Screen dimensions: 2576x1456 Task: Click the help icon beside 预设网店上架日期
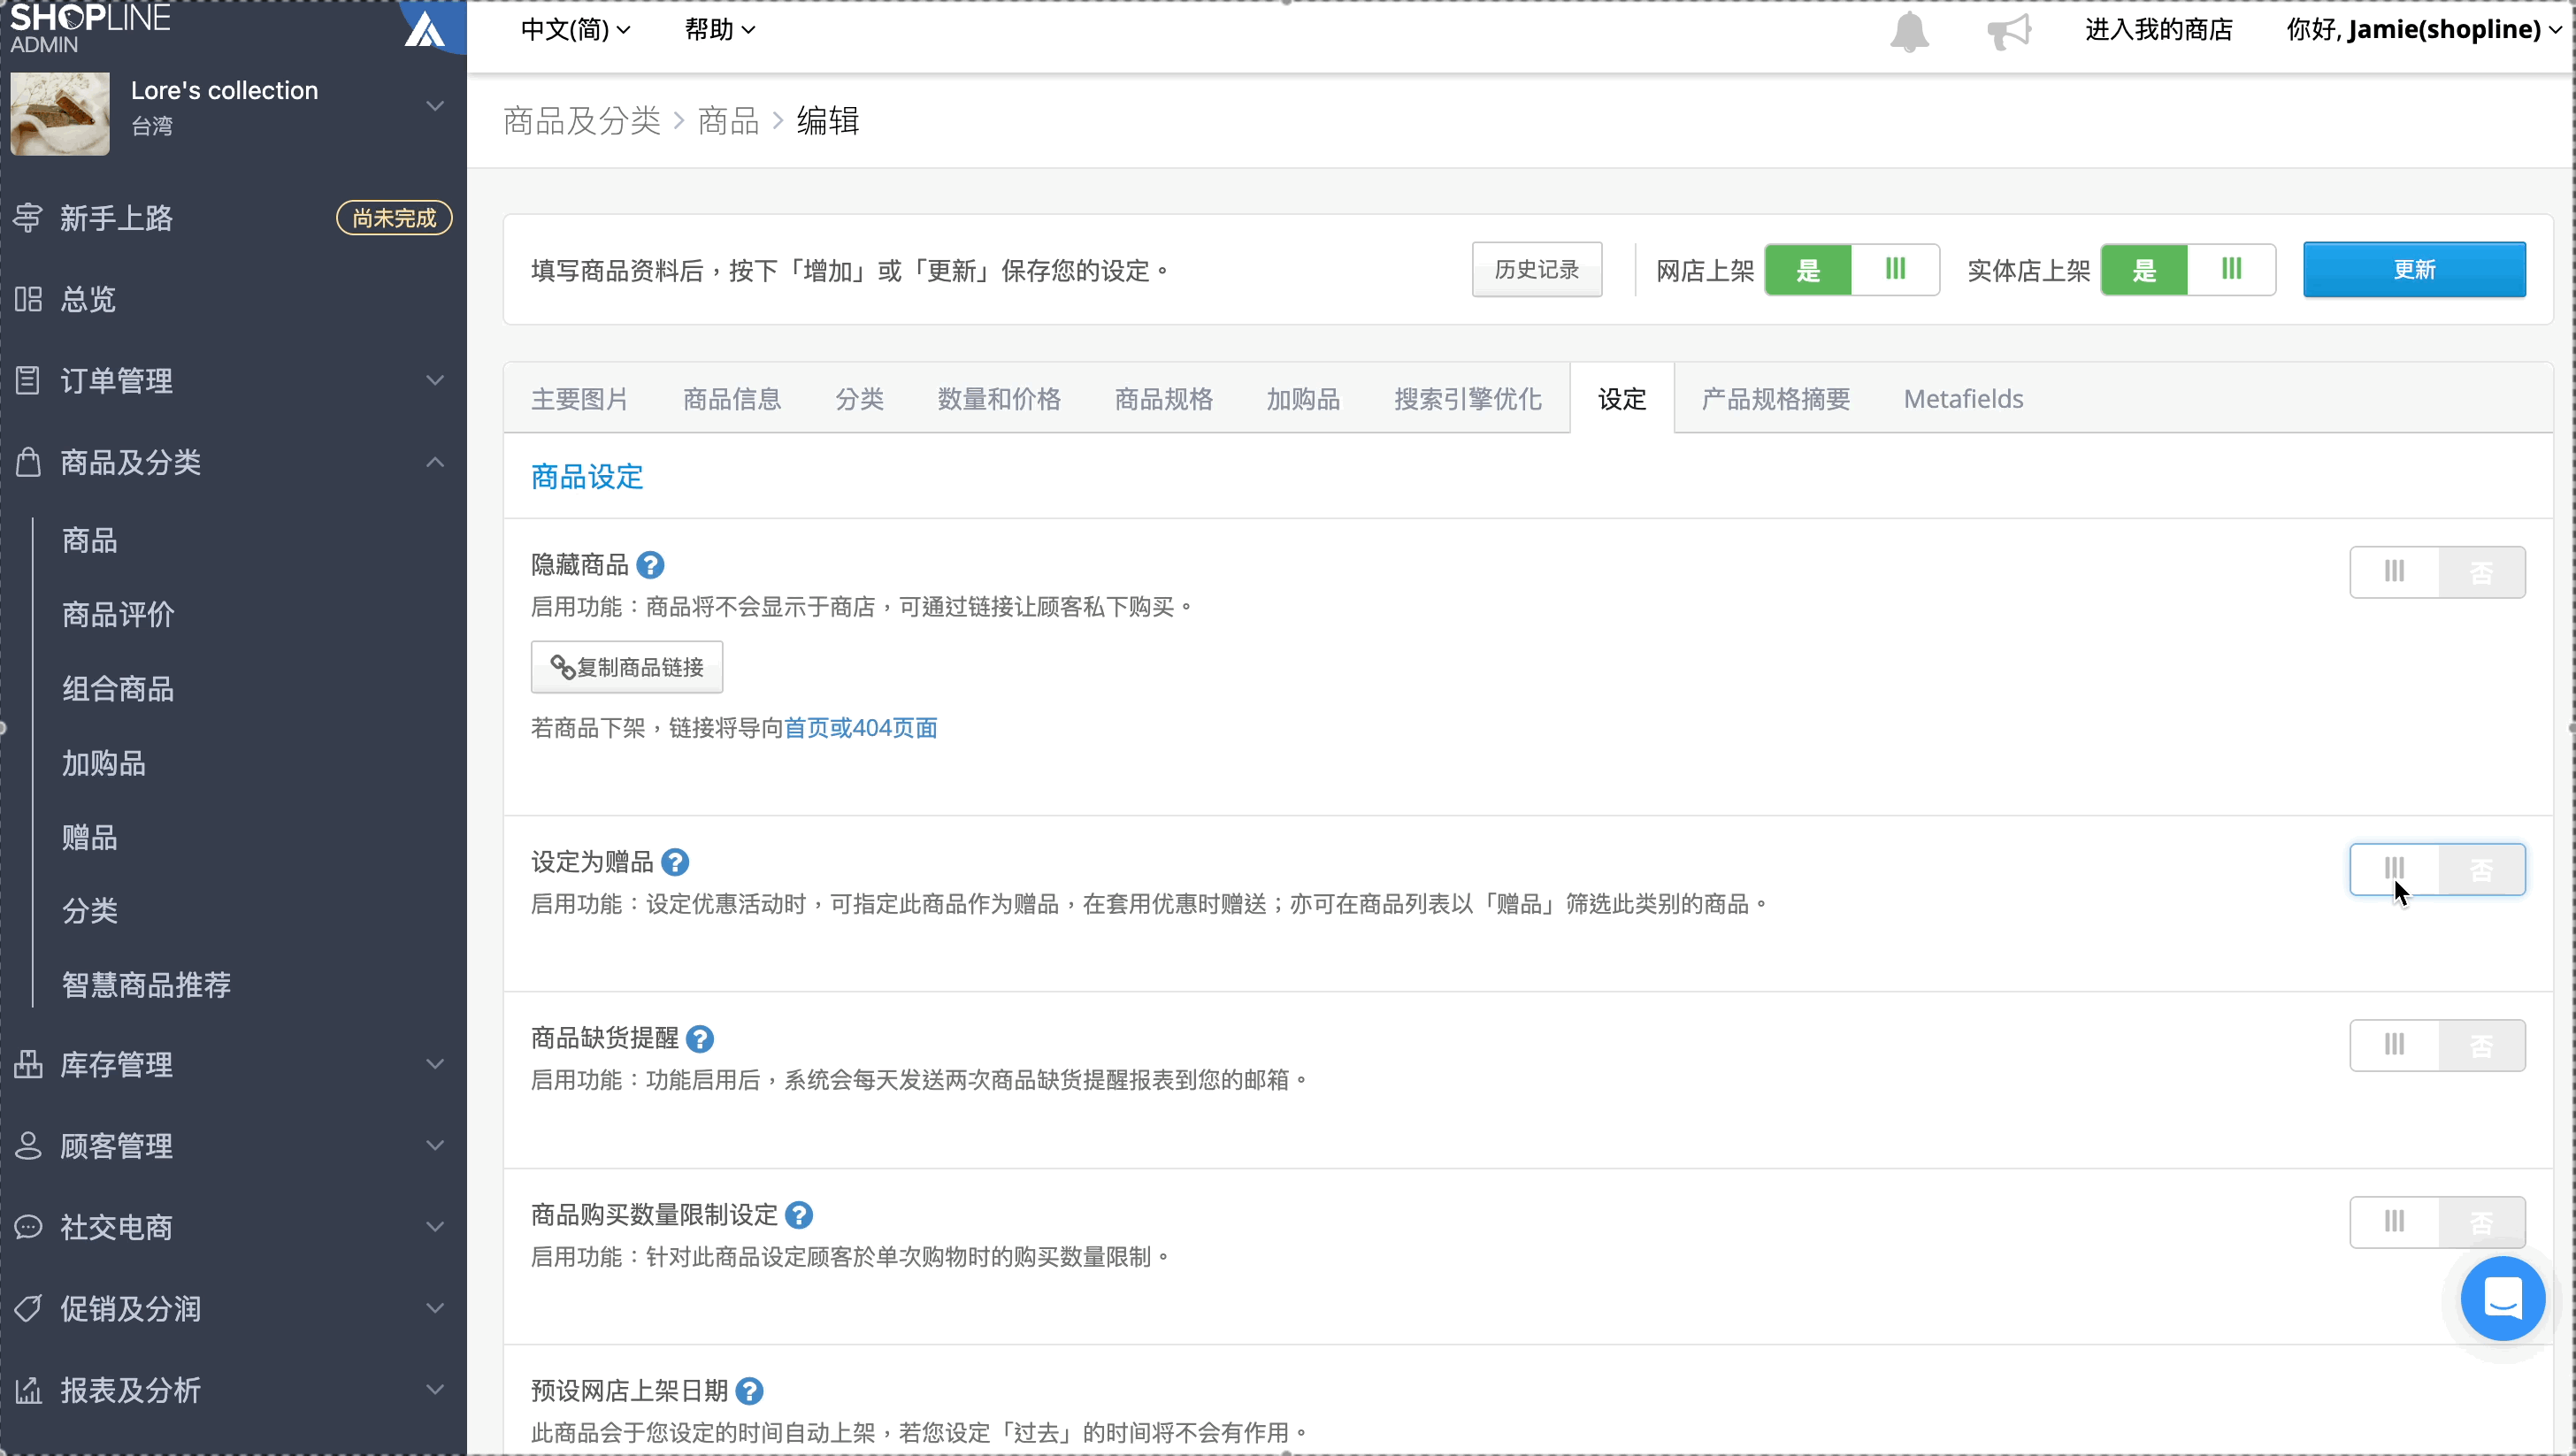tap(749, 1391)
